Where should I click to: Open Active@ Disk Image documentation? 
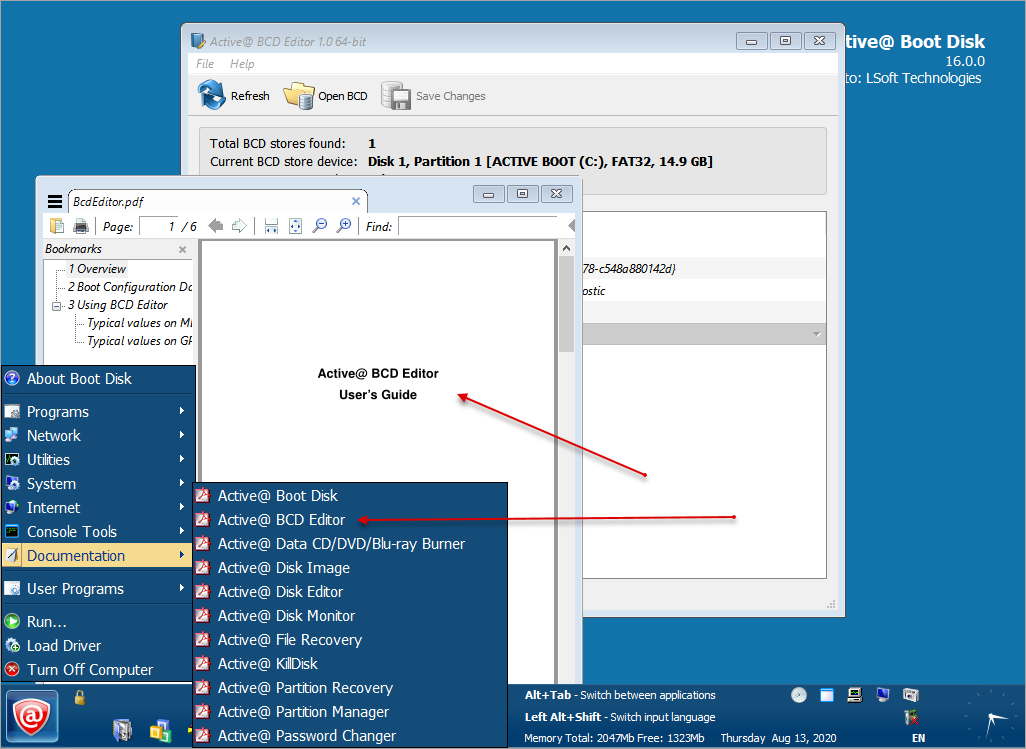coord(350,568)
